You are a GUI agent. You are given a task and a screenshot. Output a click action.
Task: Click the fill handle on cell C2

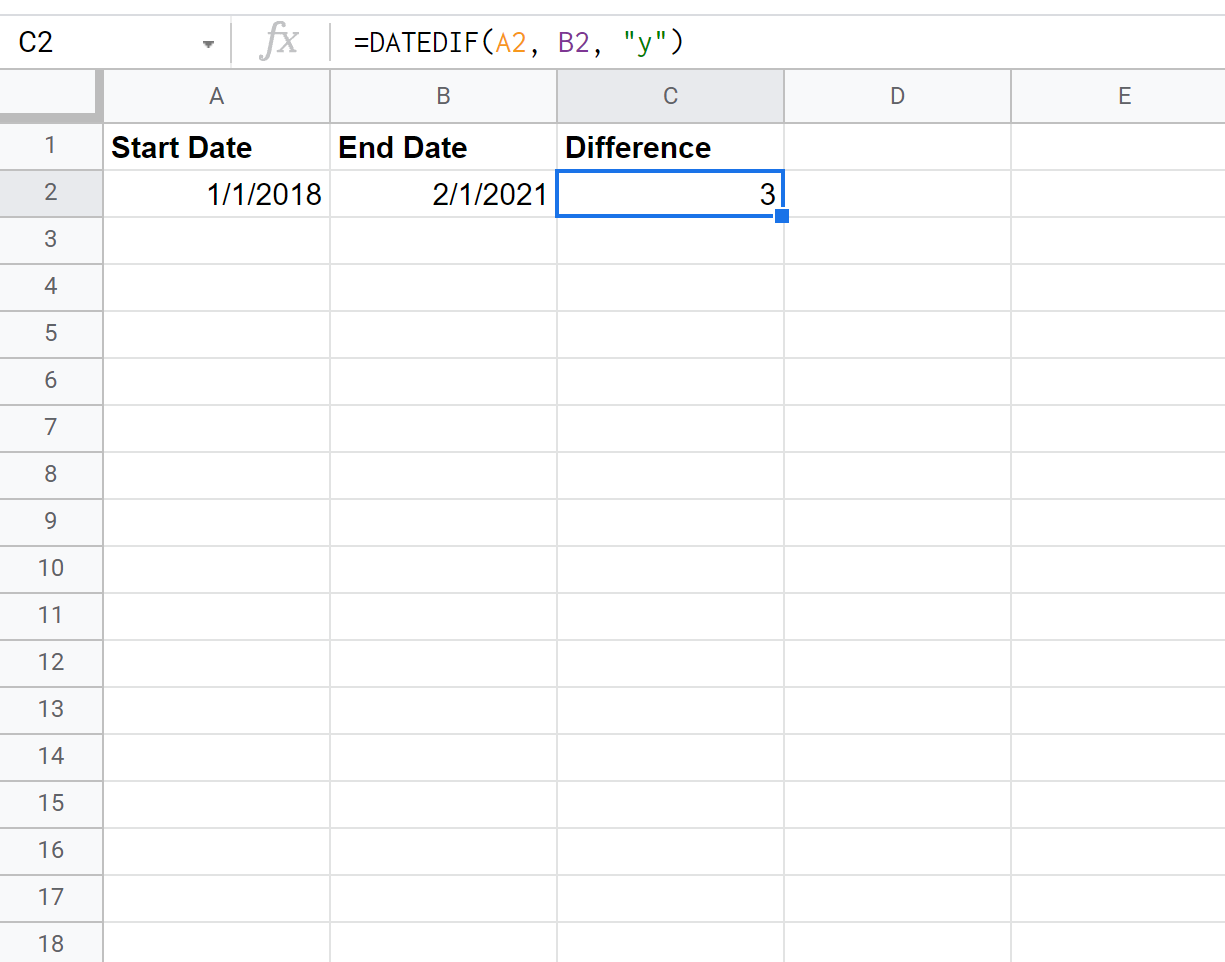pyautogui.click(x=782, y=216)
